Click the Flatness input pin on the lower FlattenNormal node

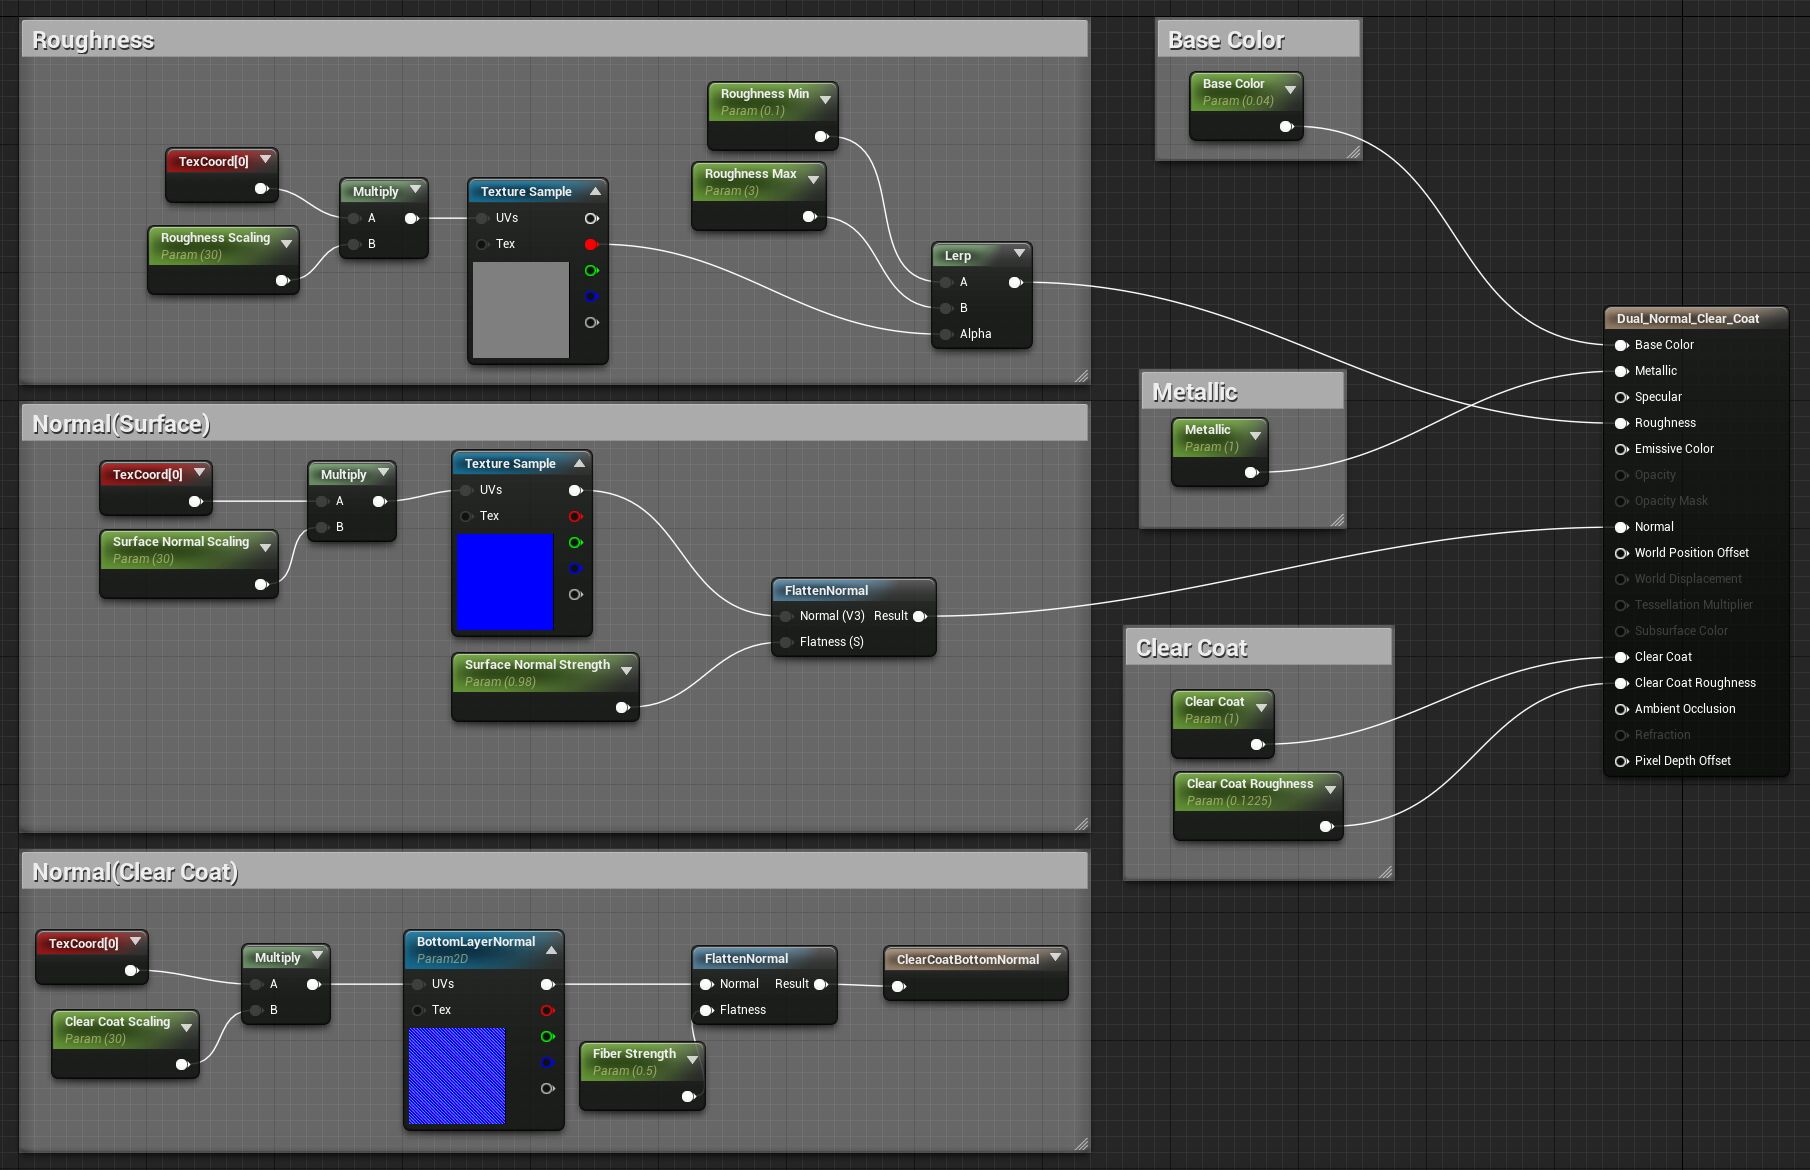pyautogui.click(x=708, y=1010)
